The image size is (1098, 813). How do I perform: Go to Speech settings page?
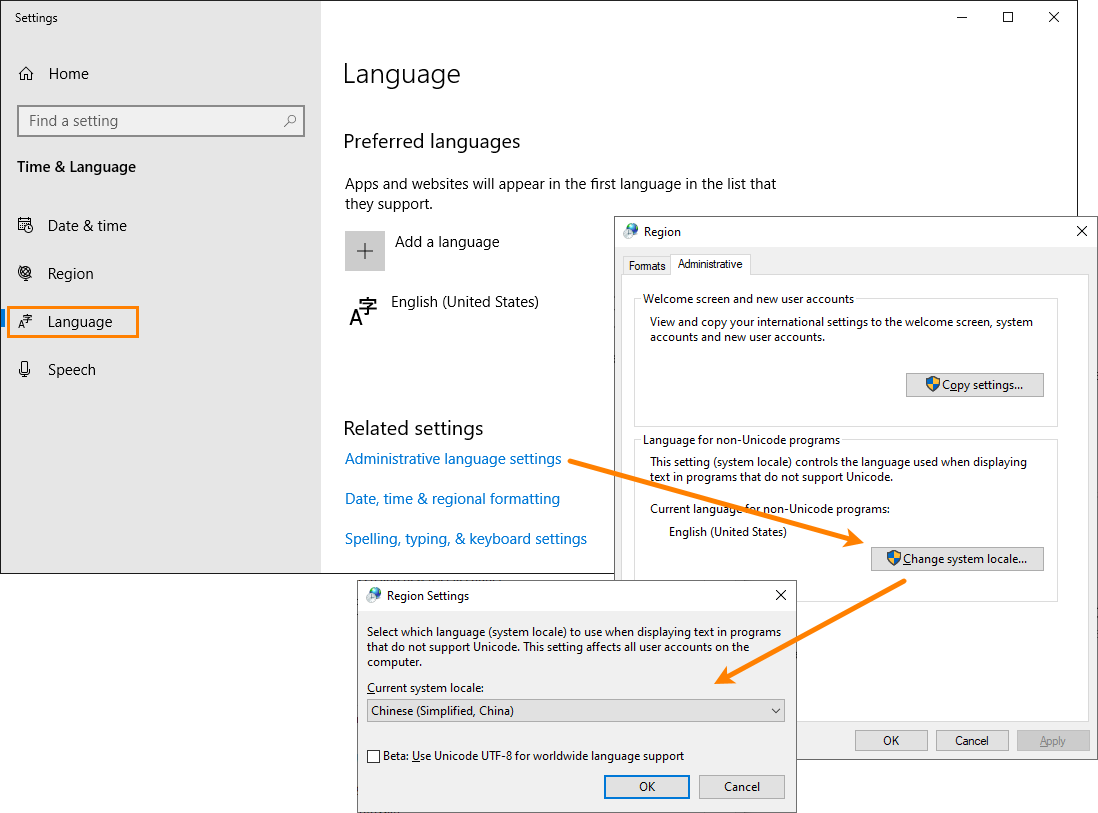point(71,370)
